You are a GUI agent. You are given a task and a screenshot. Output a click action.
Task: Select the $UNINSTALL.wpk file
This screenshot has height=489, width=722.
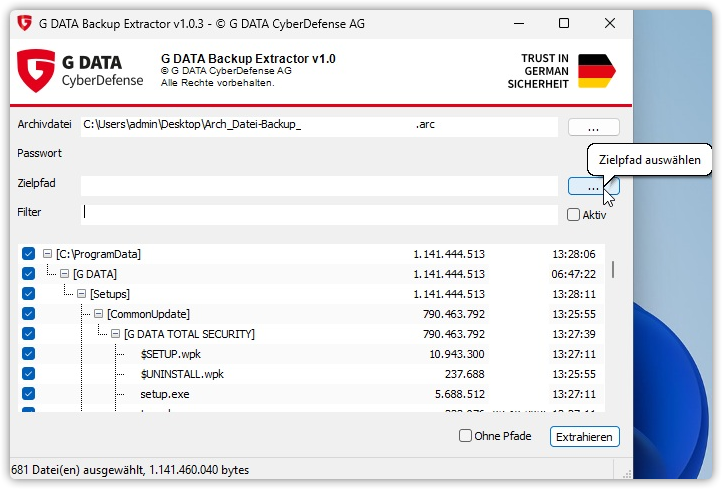[x=182, y=374]
